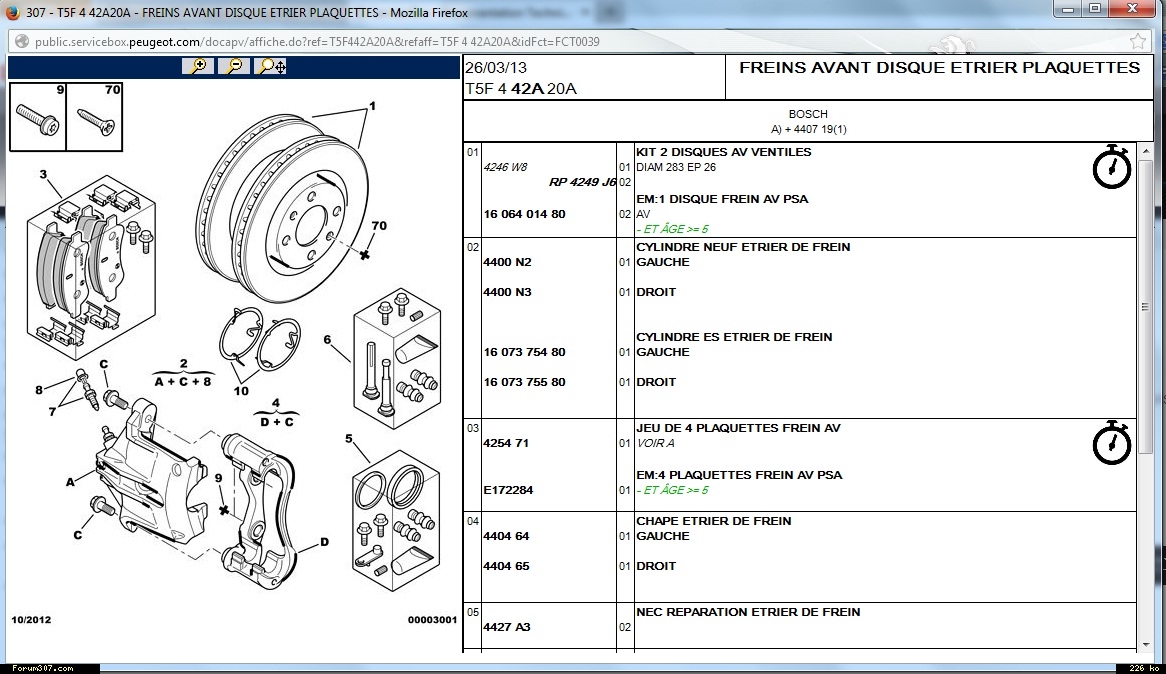Viewport: 1166px width, 674px height.
Task: Click part number 16 073 754 80
Action: pyautogui.click(x=524, y=351)
